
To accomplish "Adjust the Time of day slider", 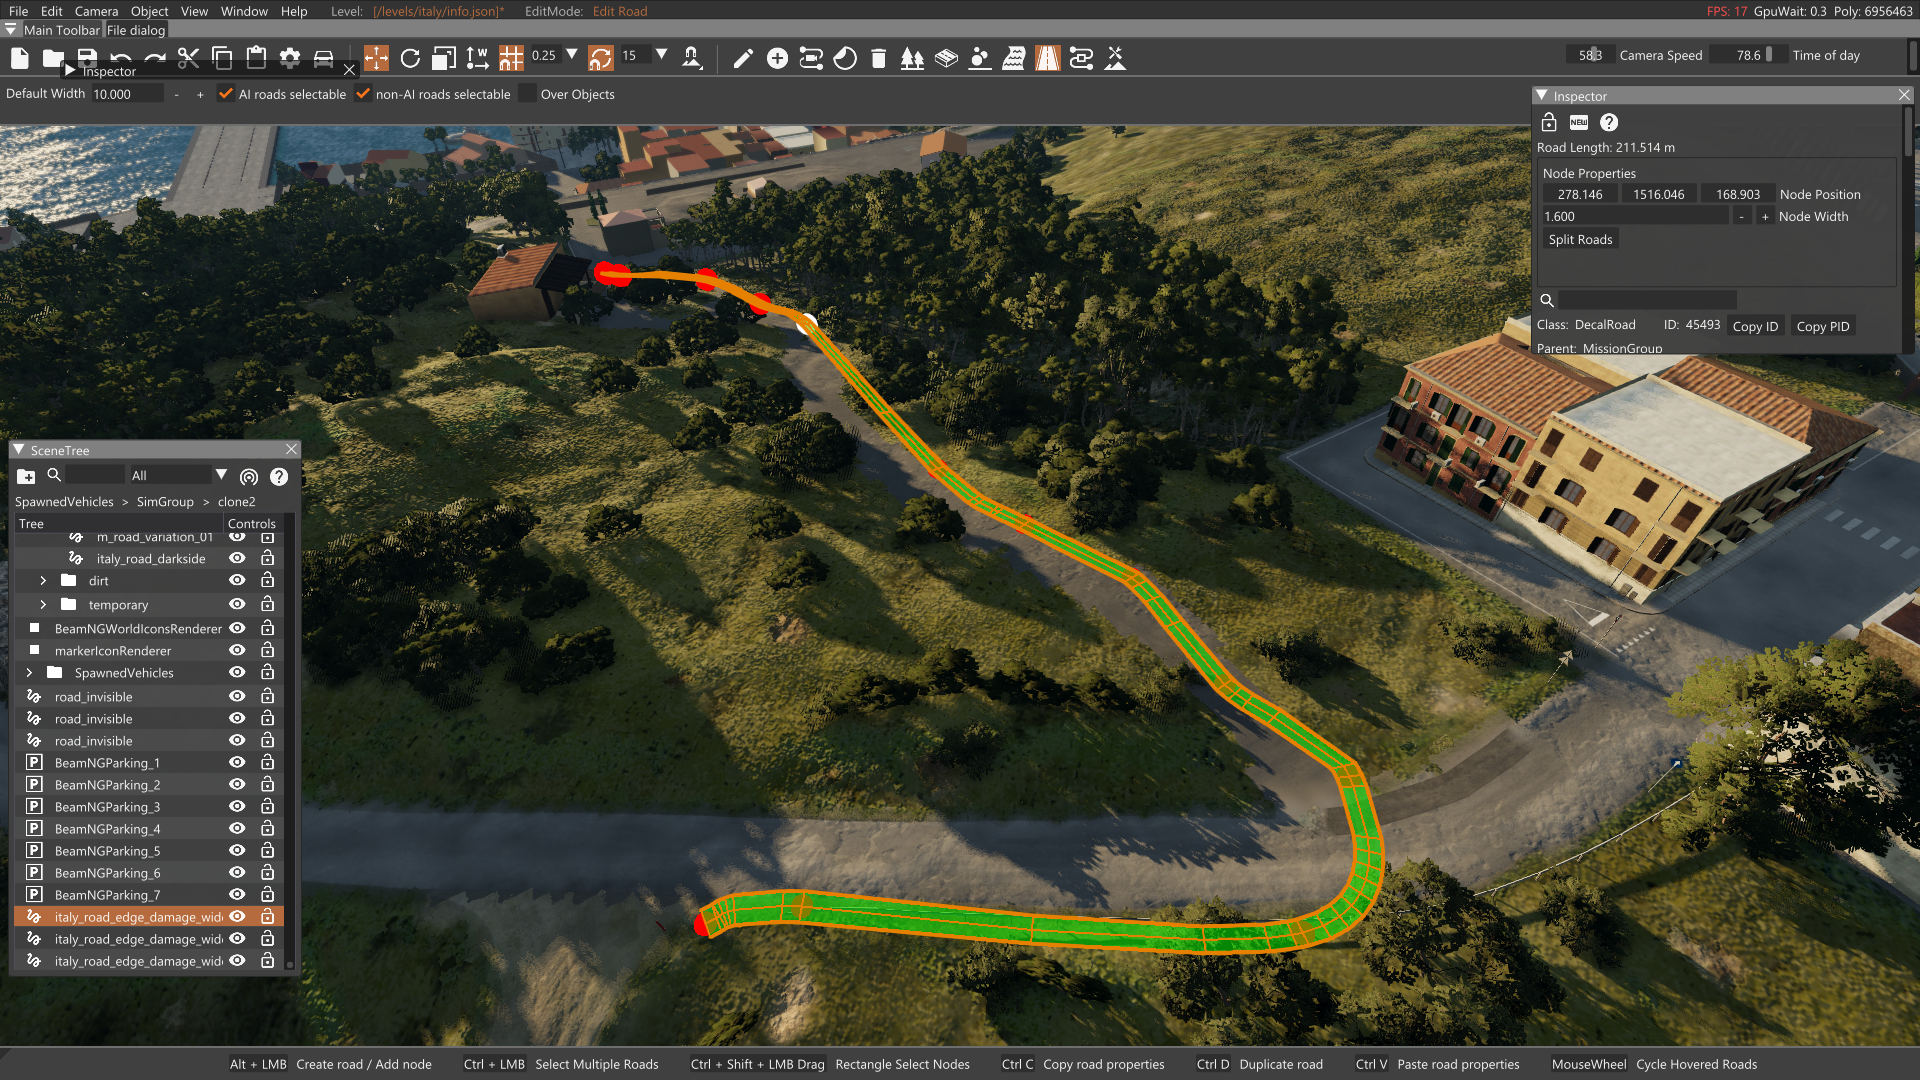I will tap(1748, 55).
